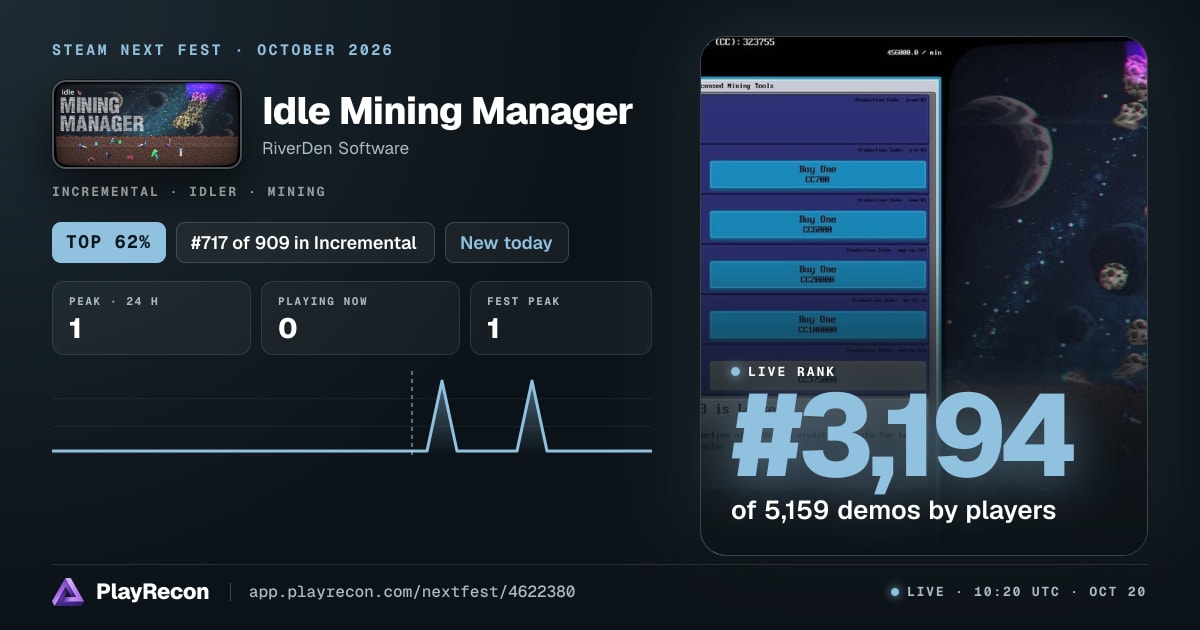Click the #3,194 live rank number

pyautogui.click(x=902, y=439)
